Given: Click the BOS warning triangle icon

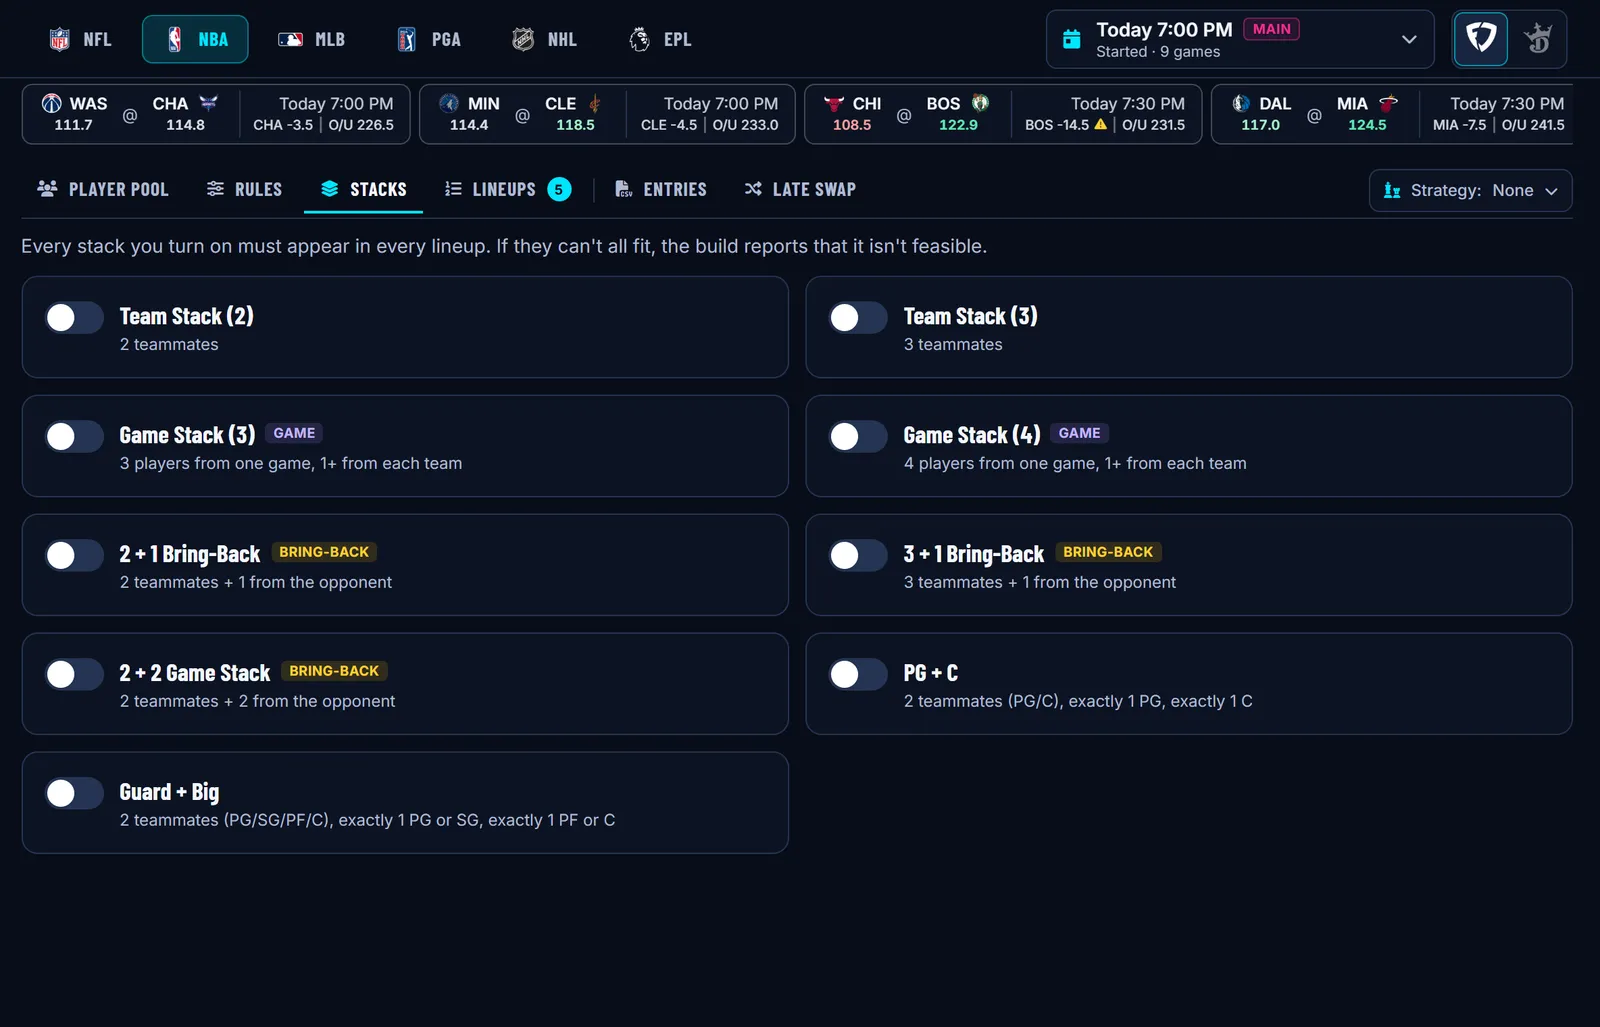Looking at the screenshot, I should pyautogui.click(x=1101, y=125).
